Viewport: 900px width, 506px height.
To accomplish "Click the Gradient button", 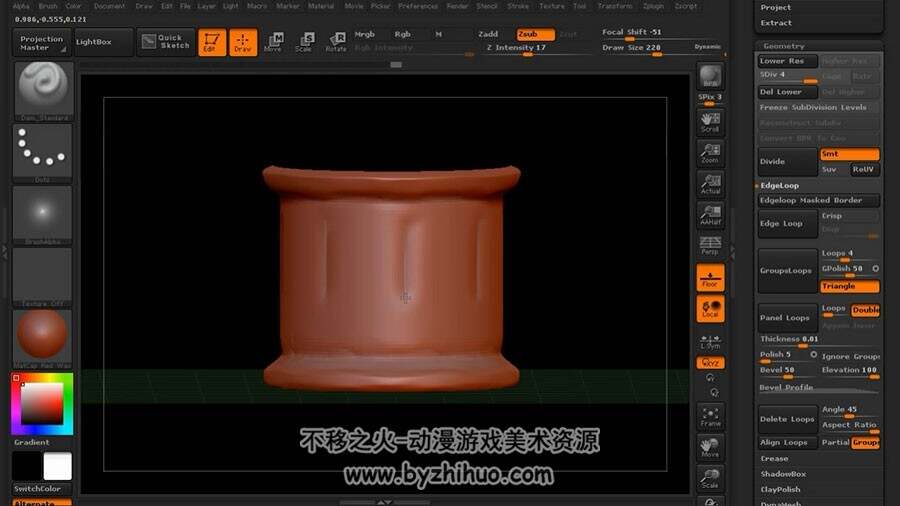I will tap(32, 442).
